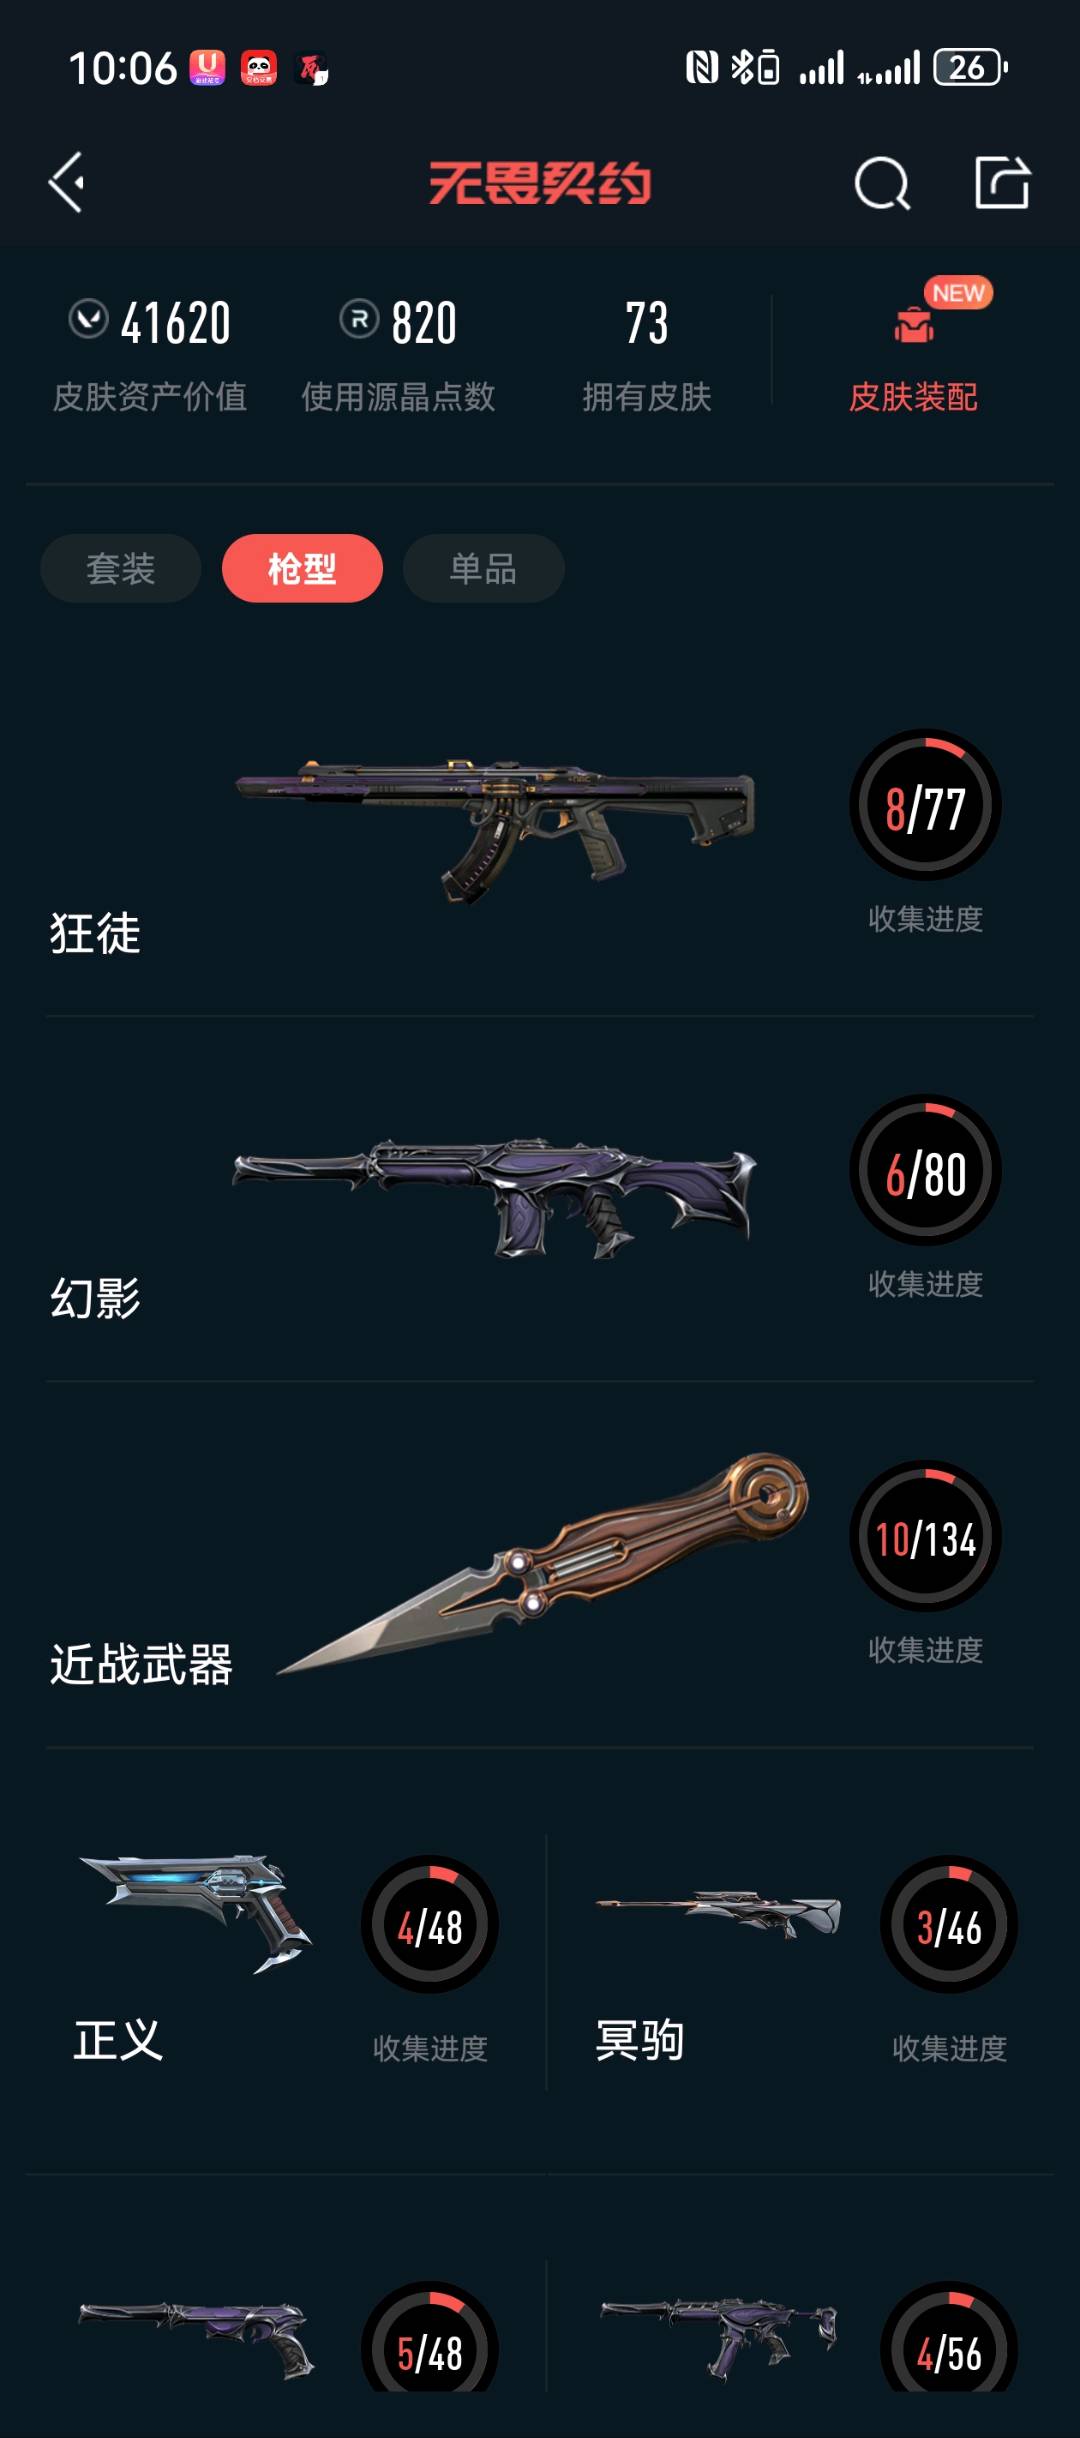Open the 近战武器 knife thumbnail

coord(543,1563)
